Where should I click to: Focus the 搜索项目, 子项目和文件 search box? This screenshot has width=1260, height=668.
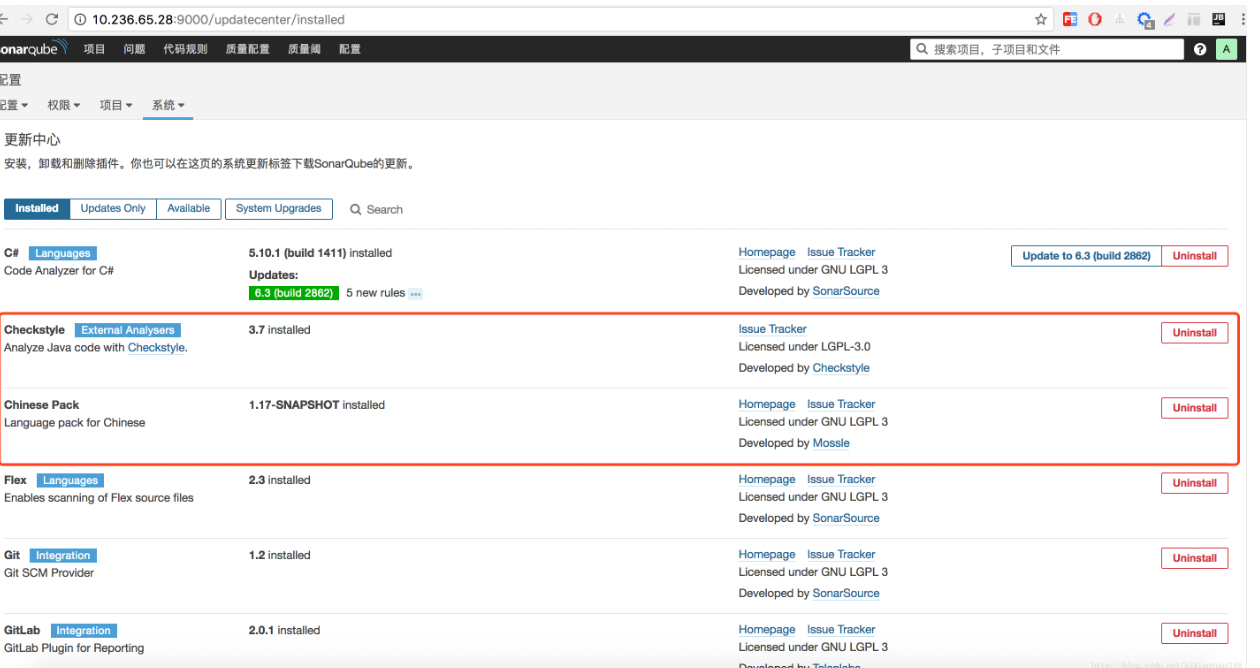(x=1046, y=49)
